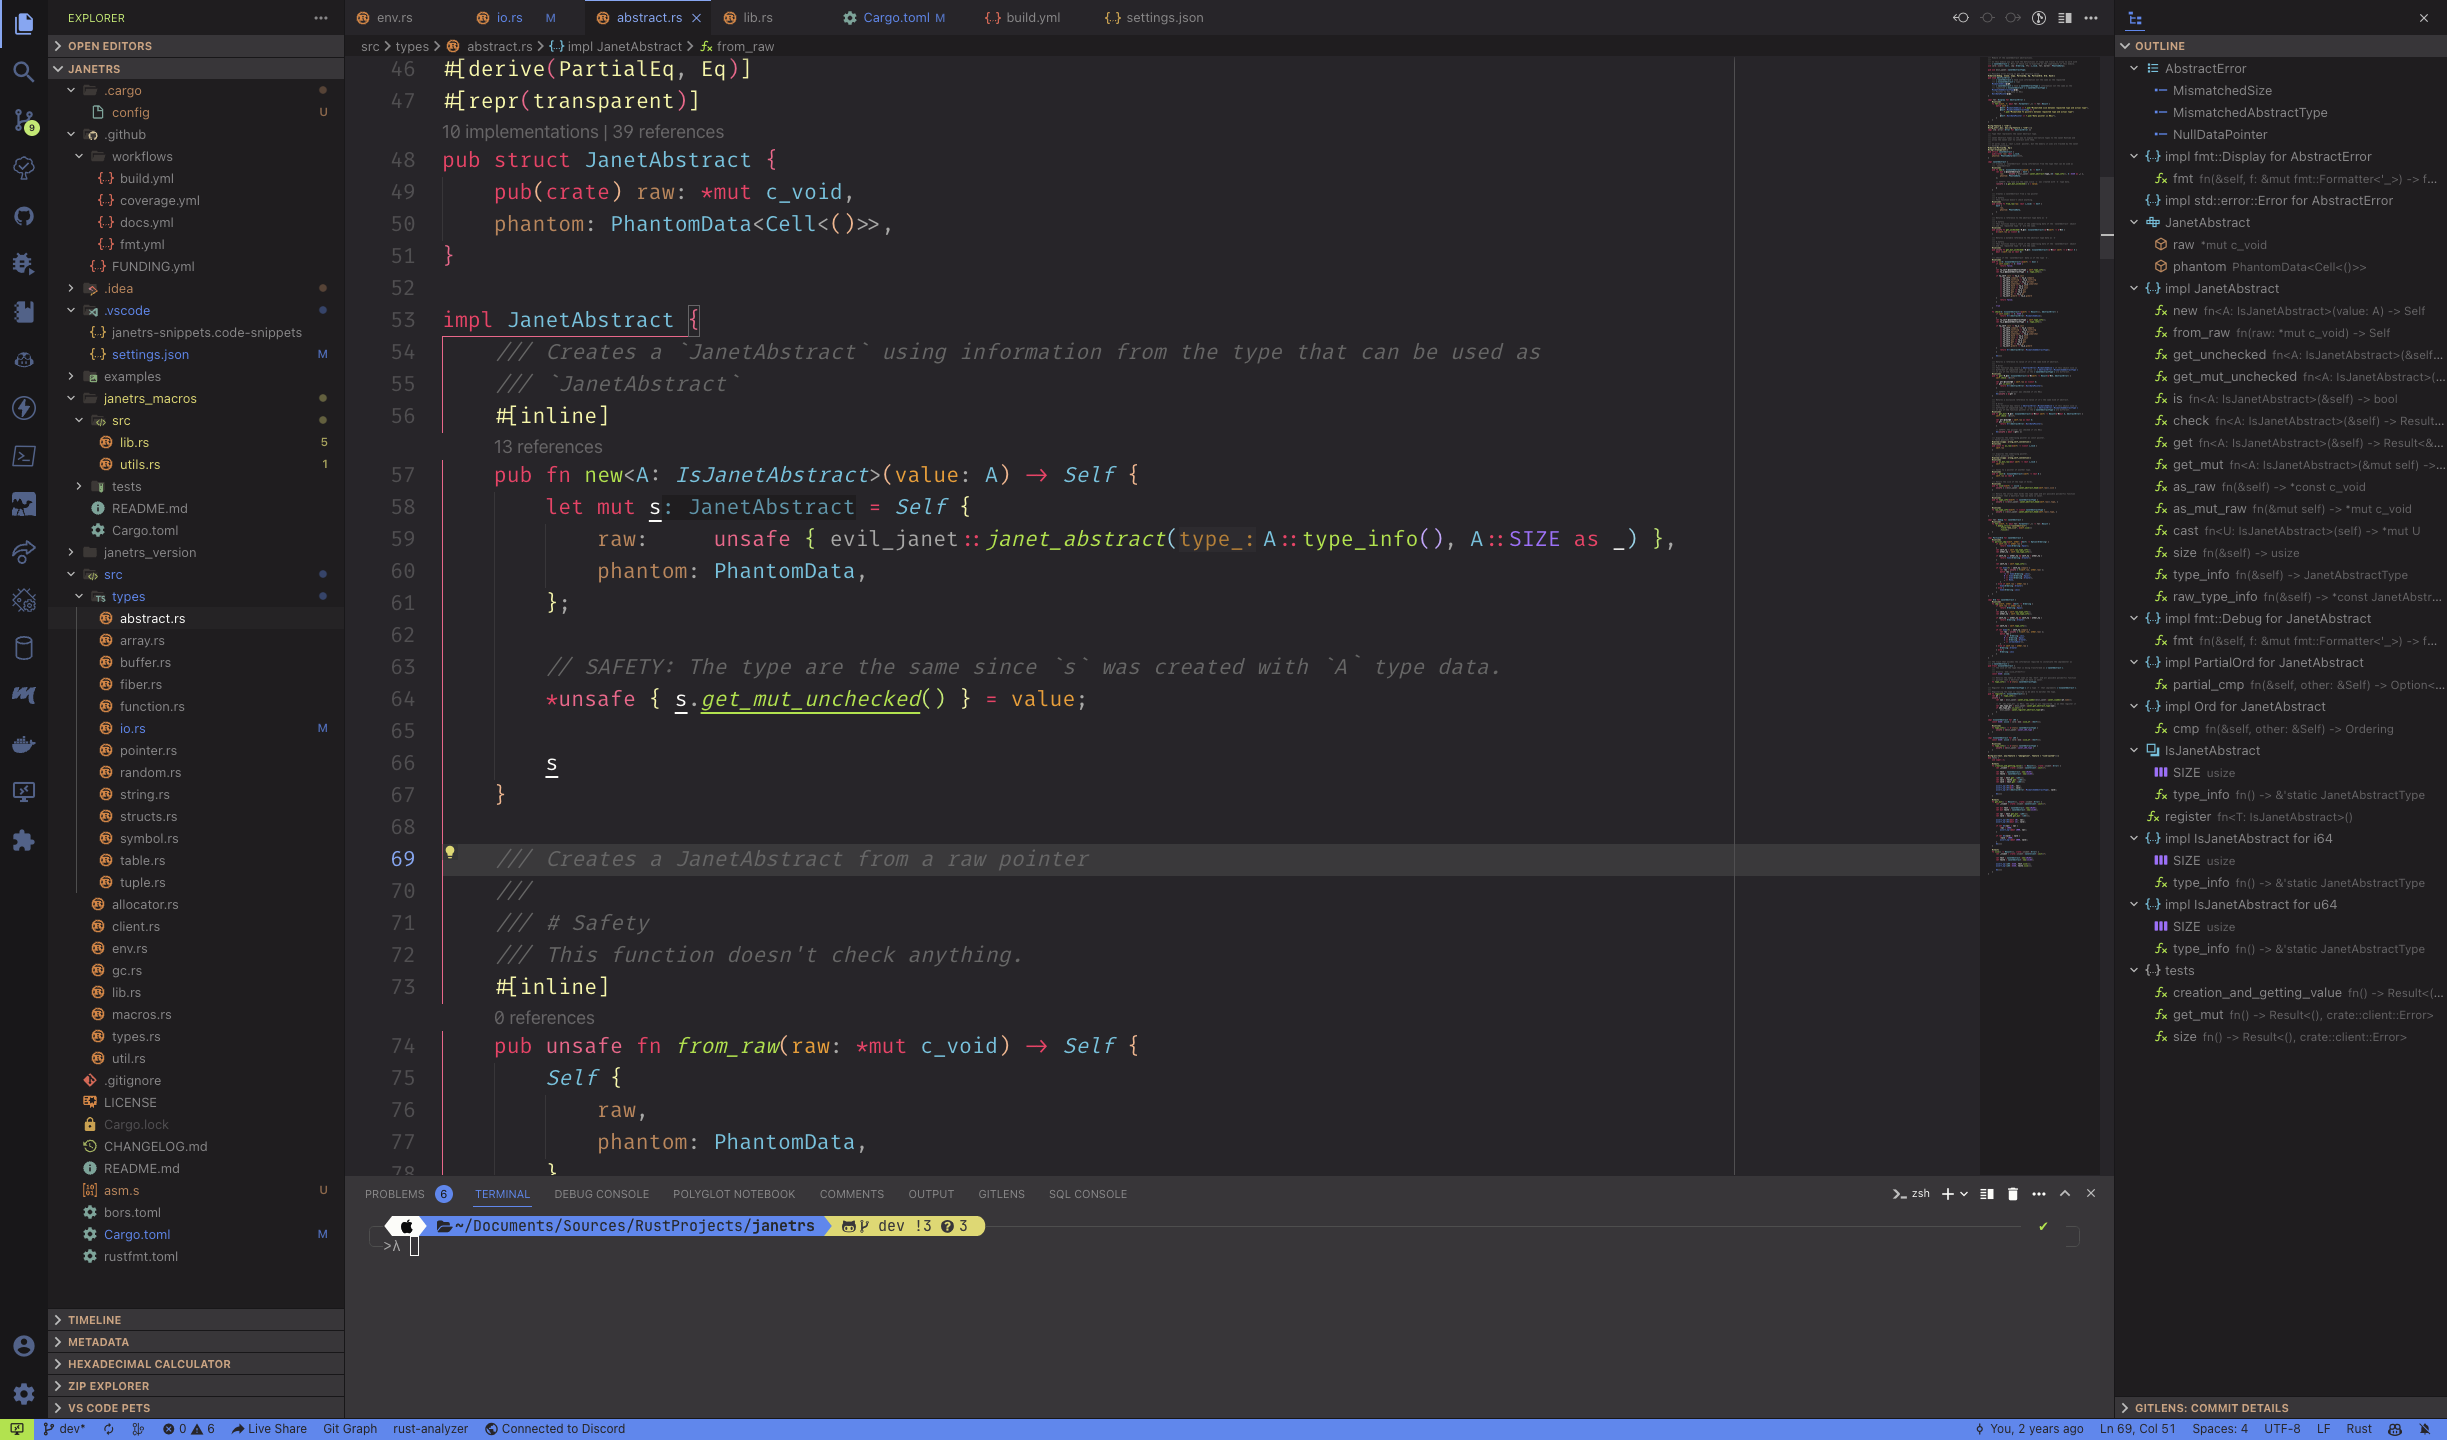Expand the TIMELINE section

[95, 1320]
